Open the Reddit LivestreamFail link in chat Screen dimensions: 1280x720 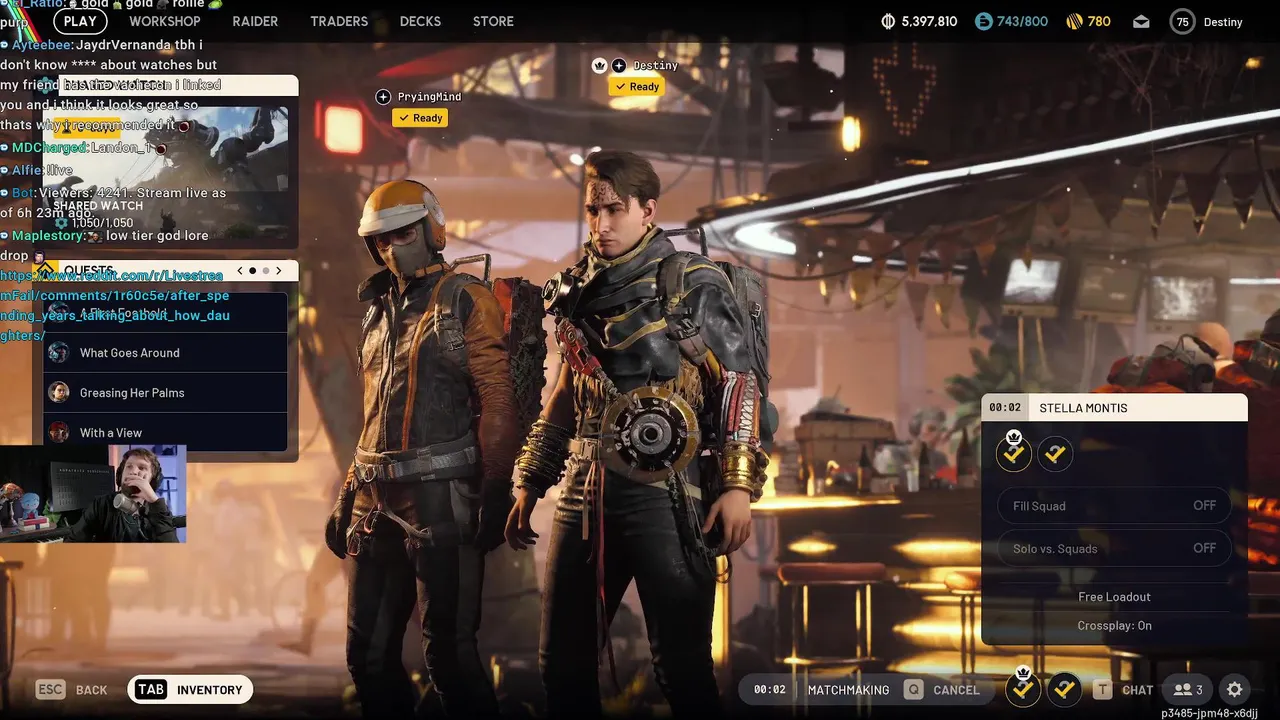(x=115, y=305)
